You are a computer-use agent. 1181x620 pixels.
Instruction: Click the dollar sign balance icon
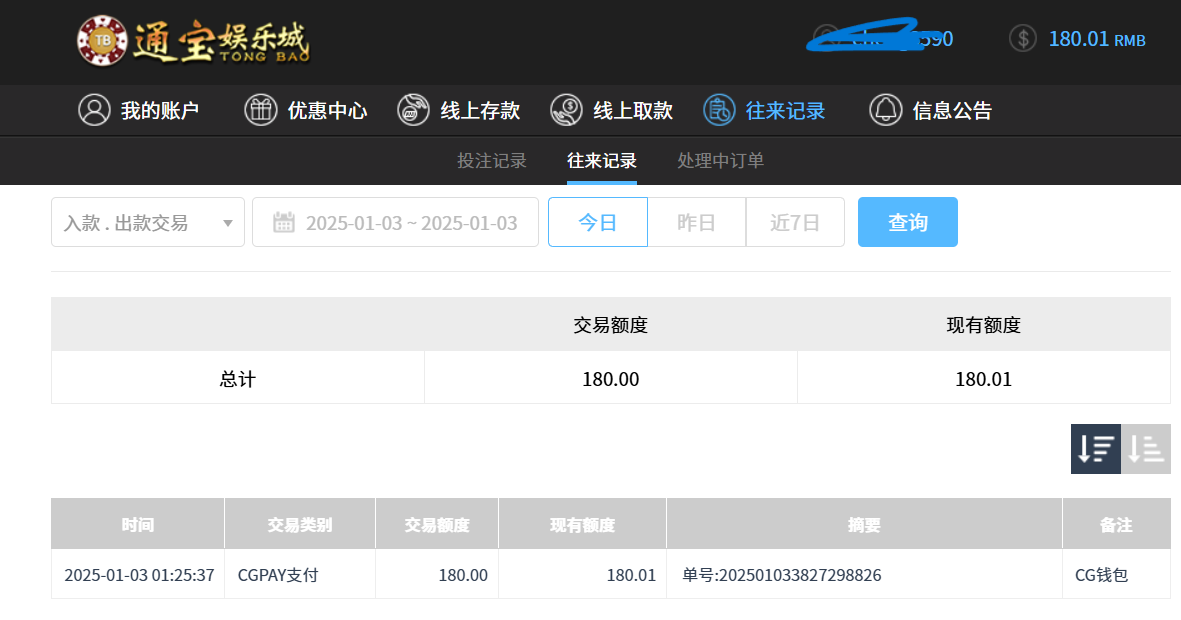tap(1022, 39)
